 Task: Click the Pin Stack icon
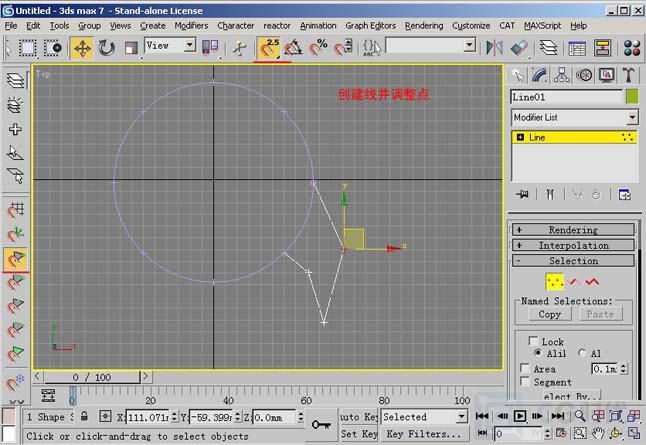522,194
